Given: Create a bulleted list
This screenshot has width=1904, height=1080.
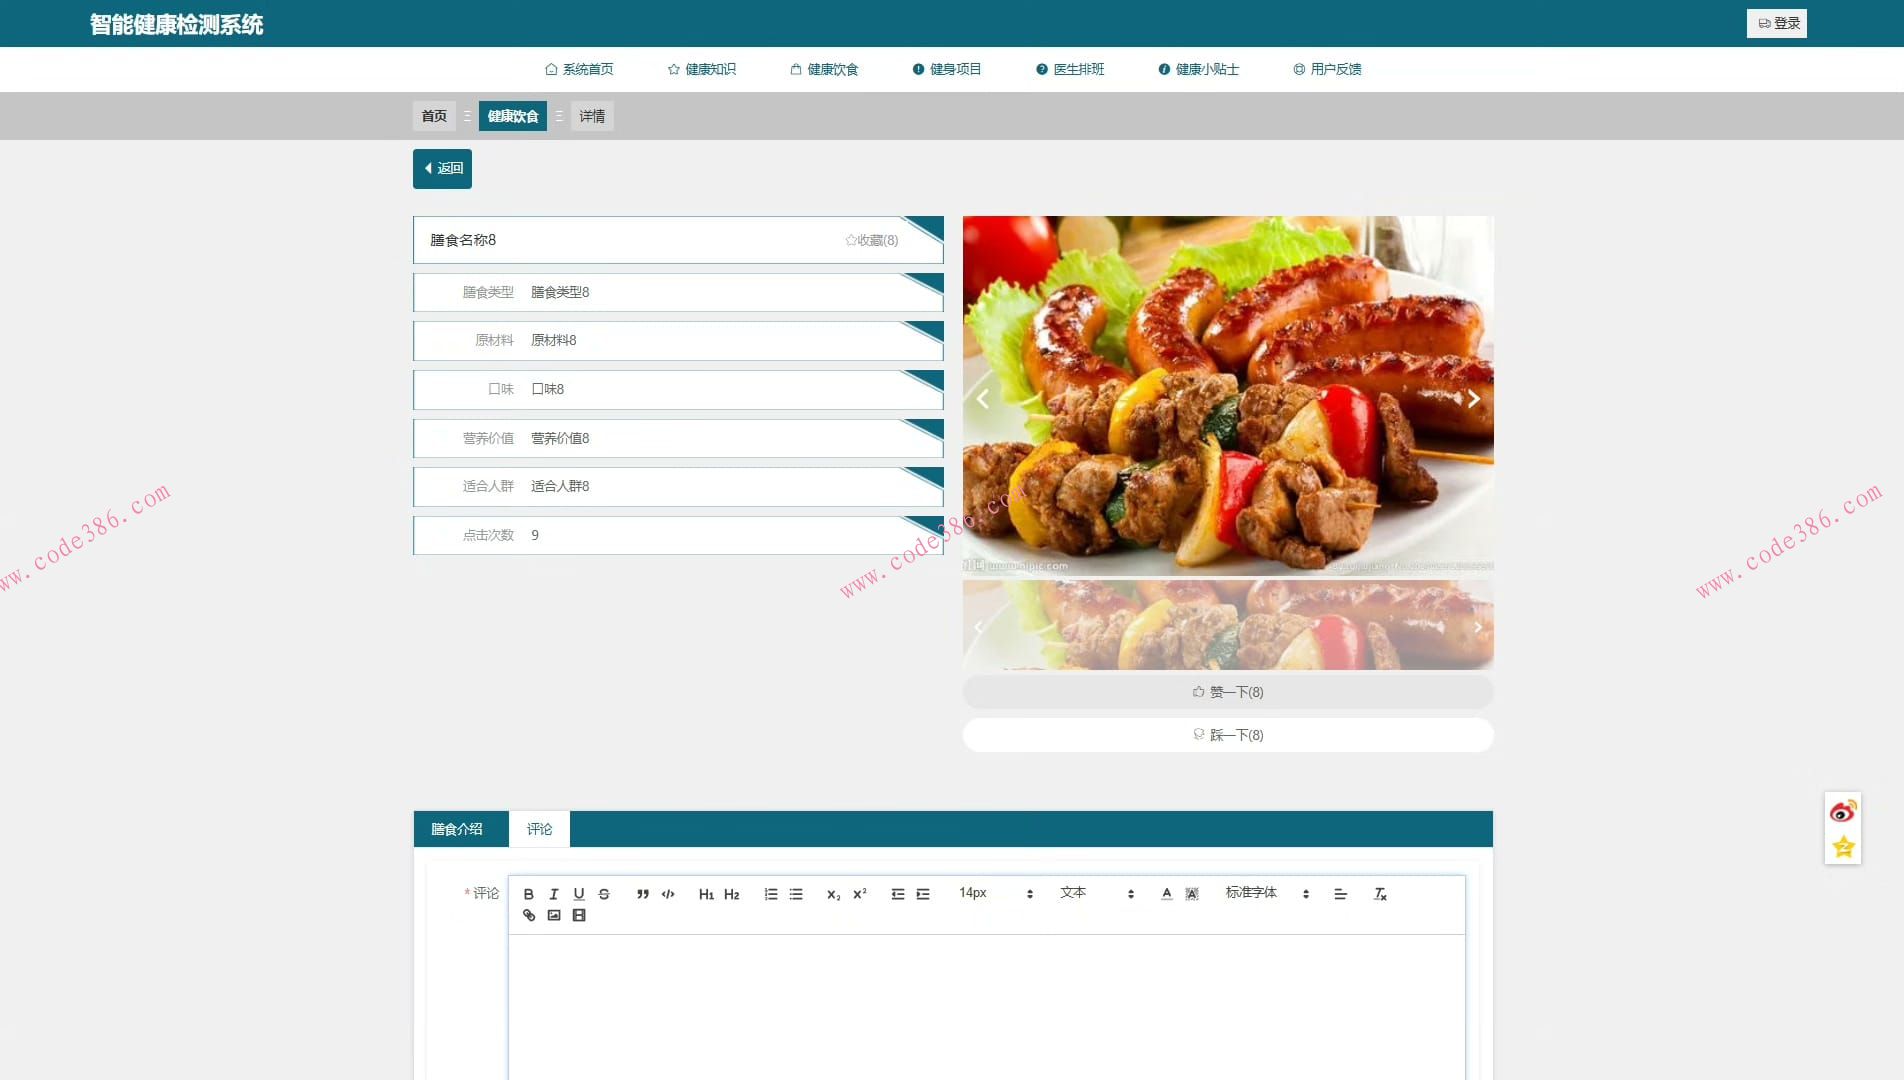Looking at the screenshot, I should pyautogui.click(x=796, y=894).
